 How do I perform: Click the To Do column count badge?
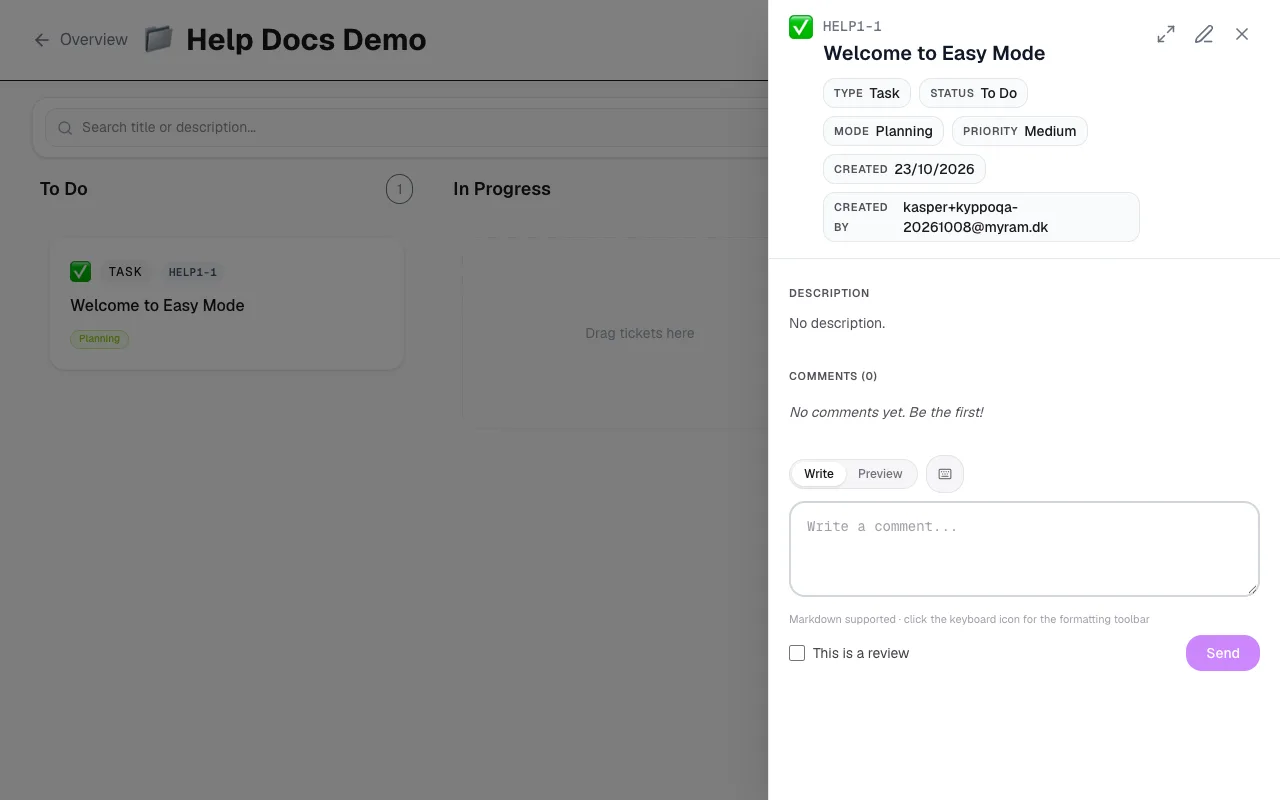click(x=399, y=189)
